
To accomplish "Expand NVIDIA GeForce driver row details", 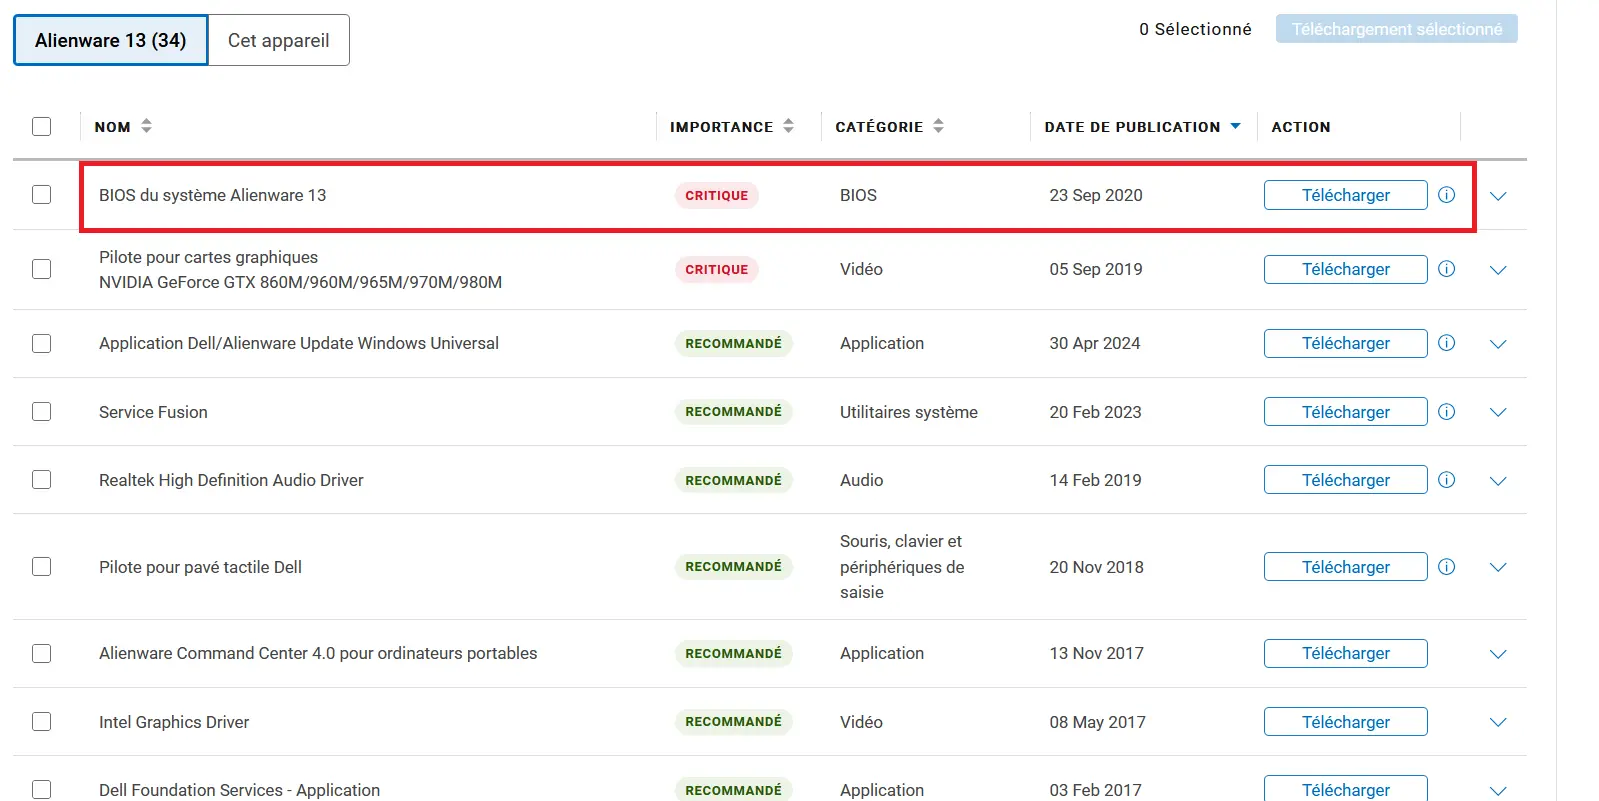I will pyautogui.click(x=1498, y=270).
